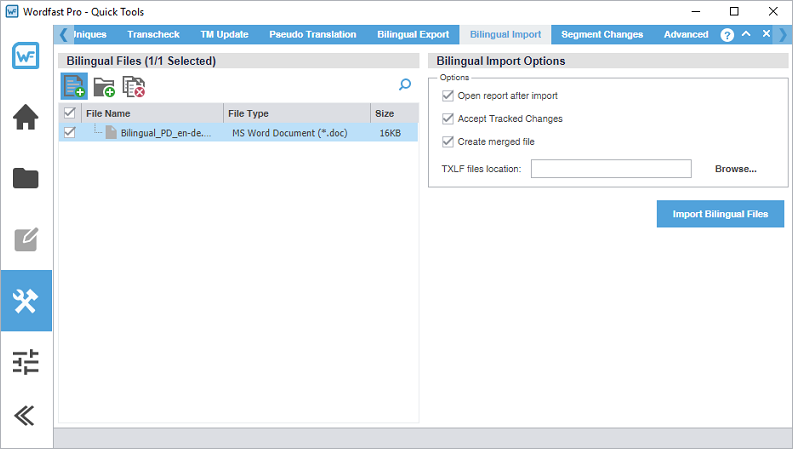Open the Projects folder sidebar icon
This screenshot has height=449, width=793.
point(26,179)
